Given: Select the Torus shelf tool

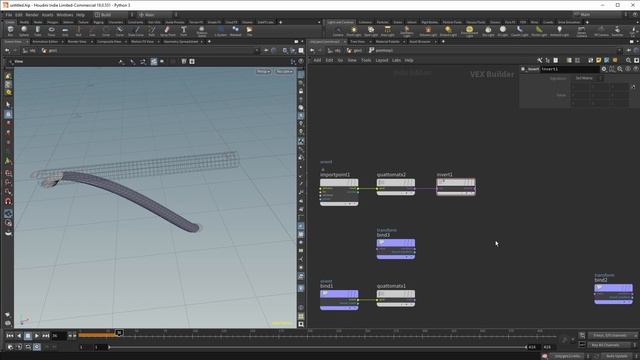Looking at the screenshot, I should pyautogui.click(x=51, y=31).
